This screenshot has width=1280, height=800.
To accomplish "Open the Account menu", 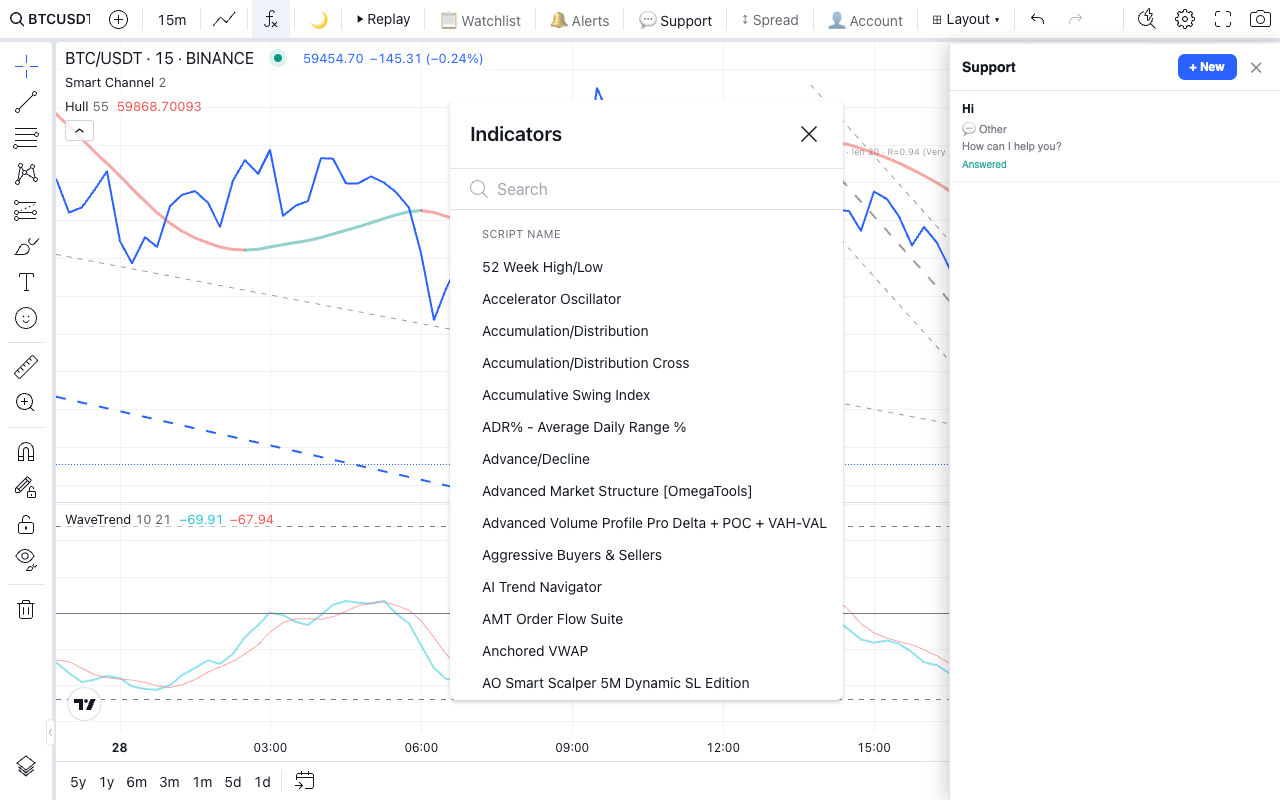I will coord(866,19).
